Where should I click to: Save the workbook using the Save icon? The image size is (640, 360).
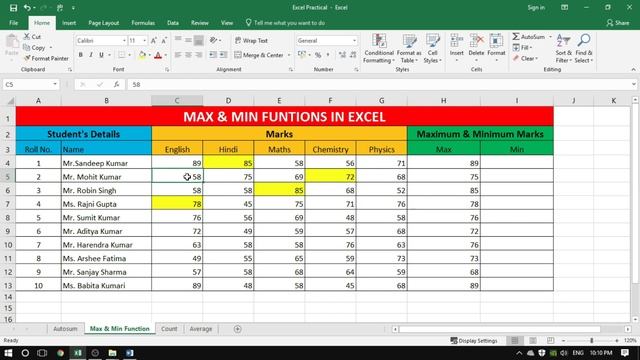coord(13,8)
